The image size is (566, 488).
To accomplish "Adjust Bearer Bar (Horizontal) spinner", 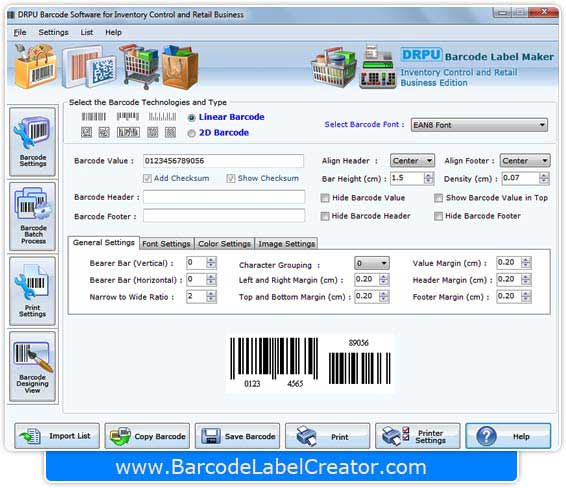I will pos(212,279).
